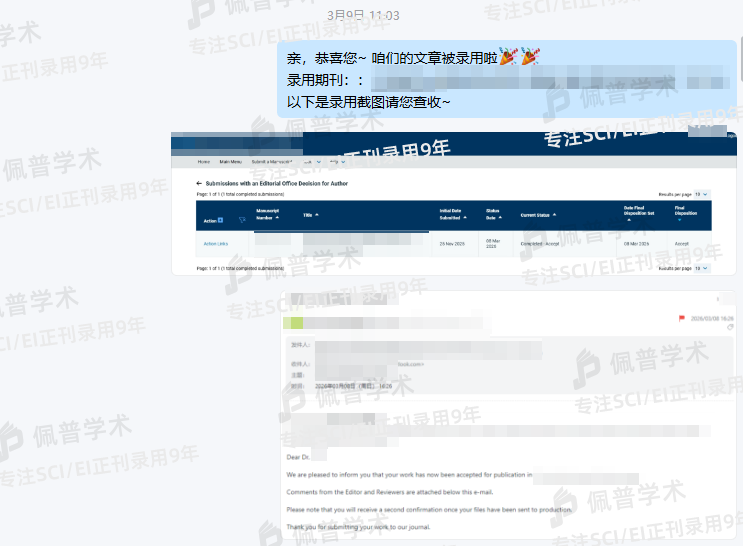Open bottom Results per page dropdown

click(702, 268)
